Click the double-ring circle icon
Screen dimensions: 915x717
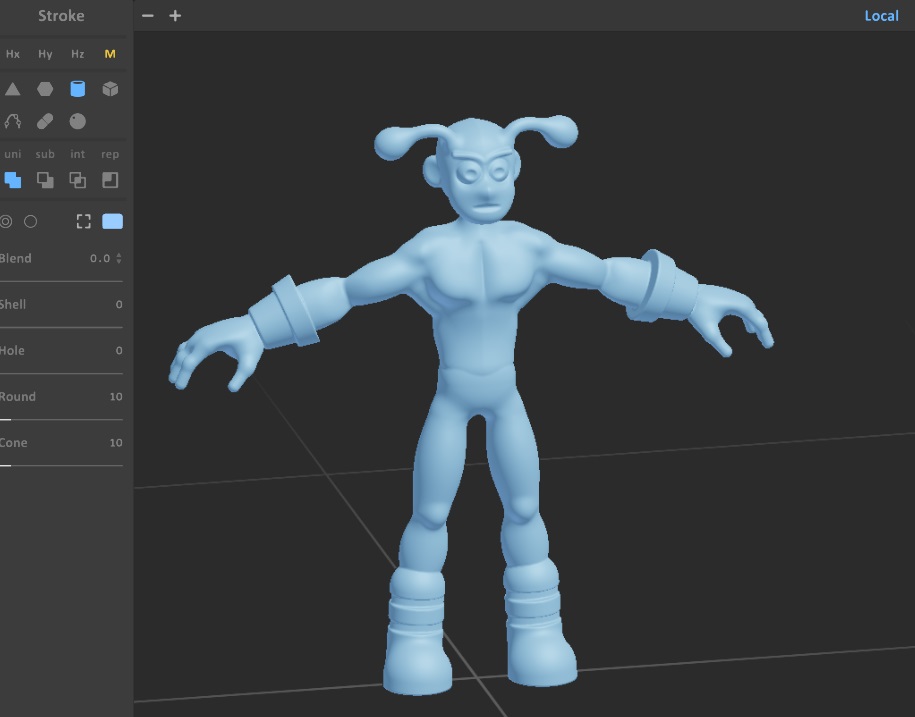pos(6,222)
